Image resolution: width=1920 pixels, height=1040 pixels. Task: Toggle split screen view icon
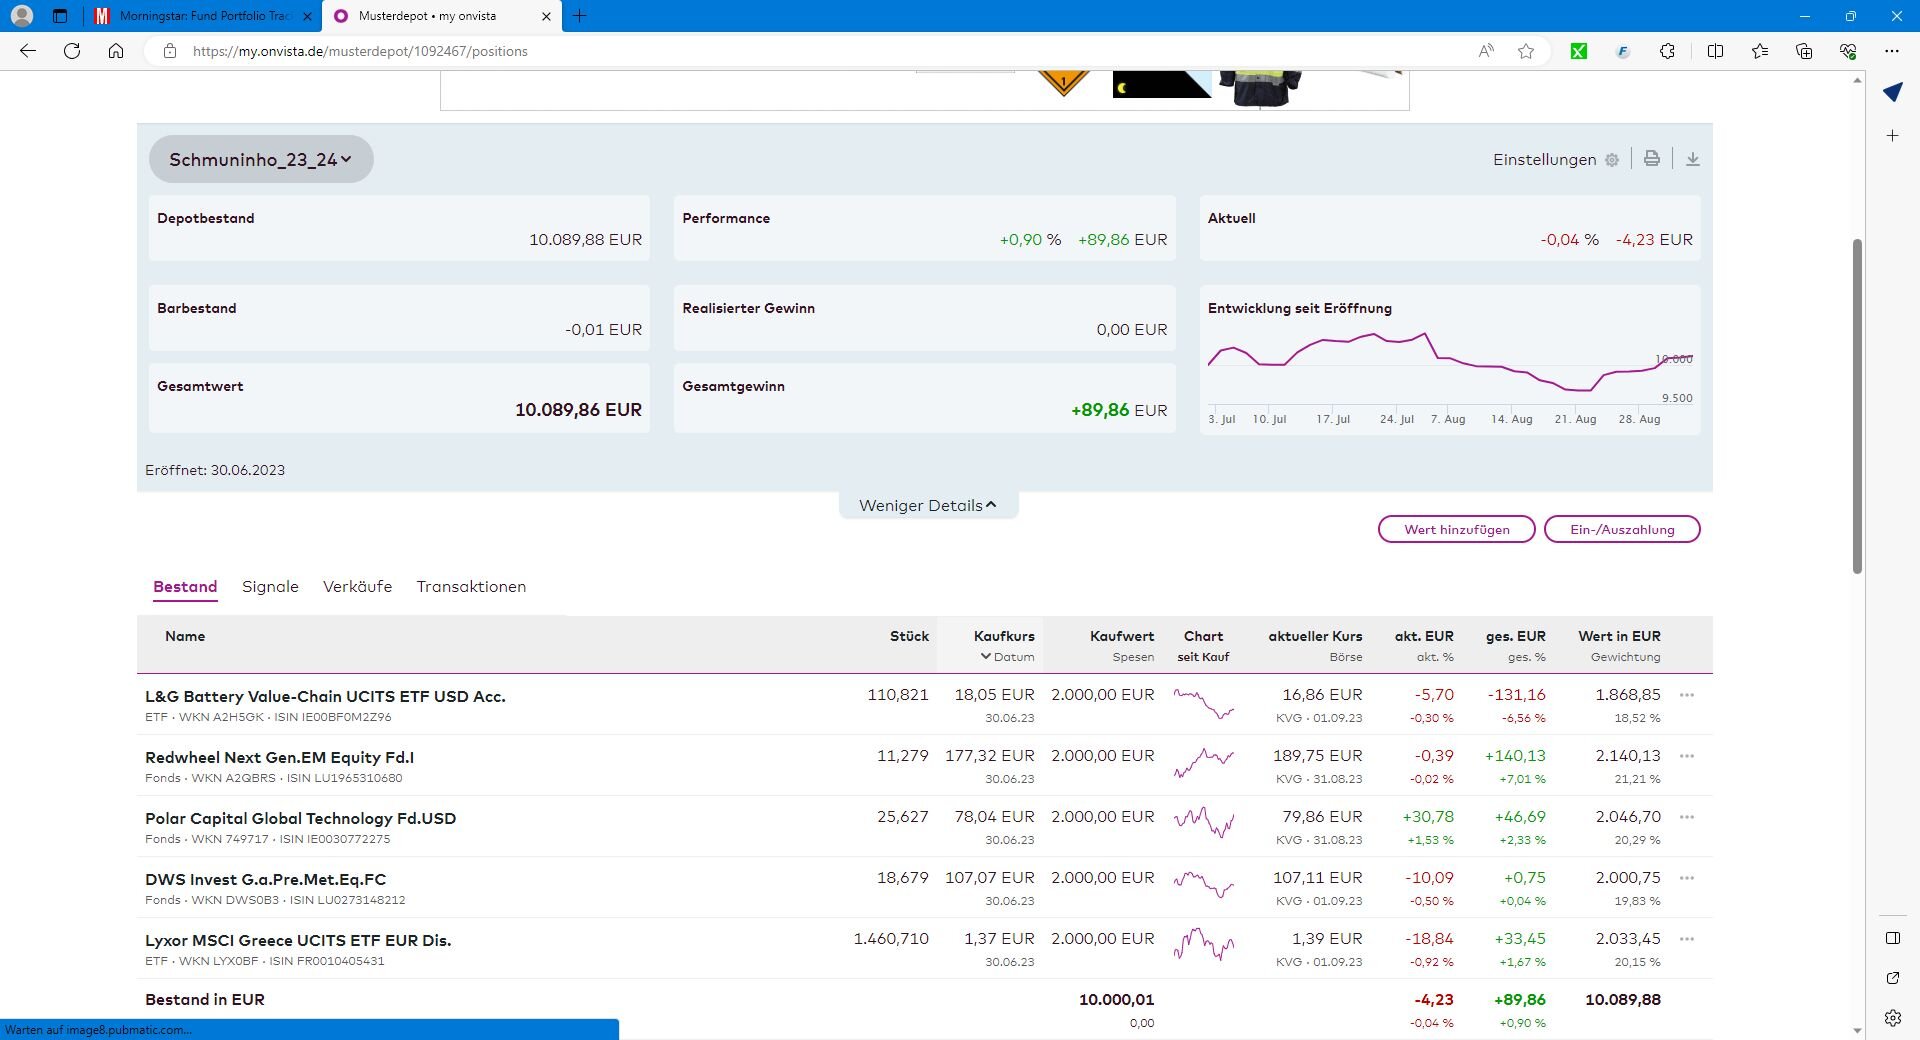[x=1715, y=51]
